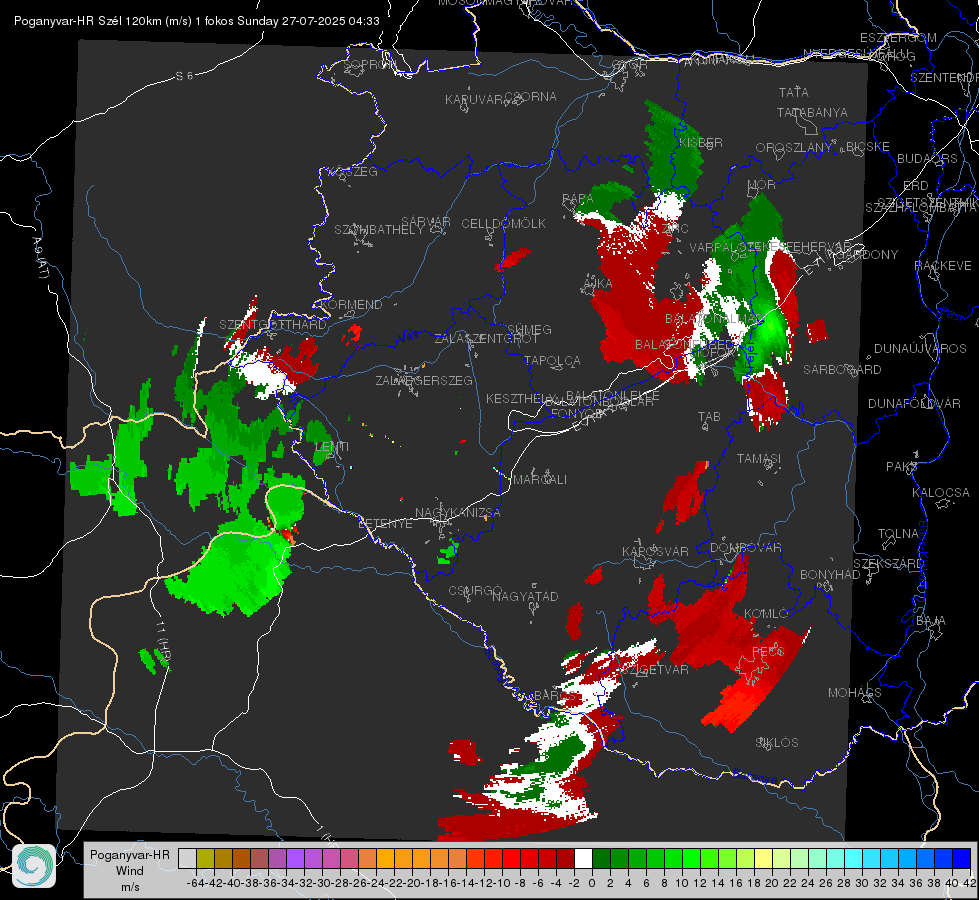Click the ZALASZENTGRÓT city label
Screen dimensions: 979x900
click(x=486, y=339)
